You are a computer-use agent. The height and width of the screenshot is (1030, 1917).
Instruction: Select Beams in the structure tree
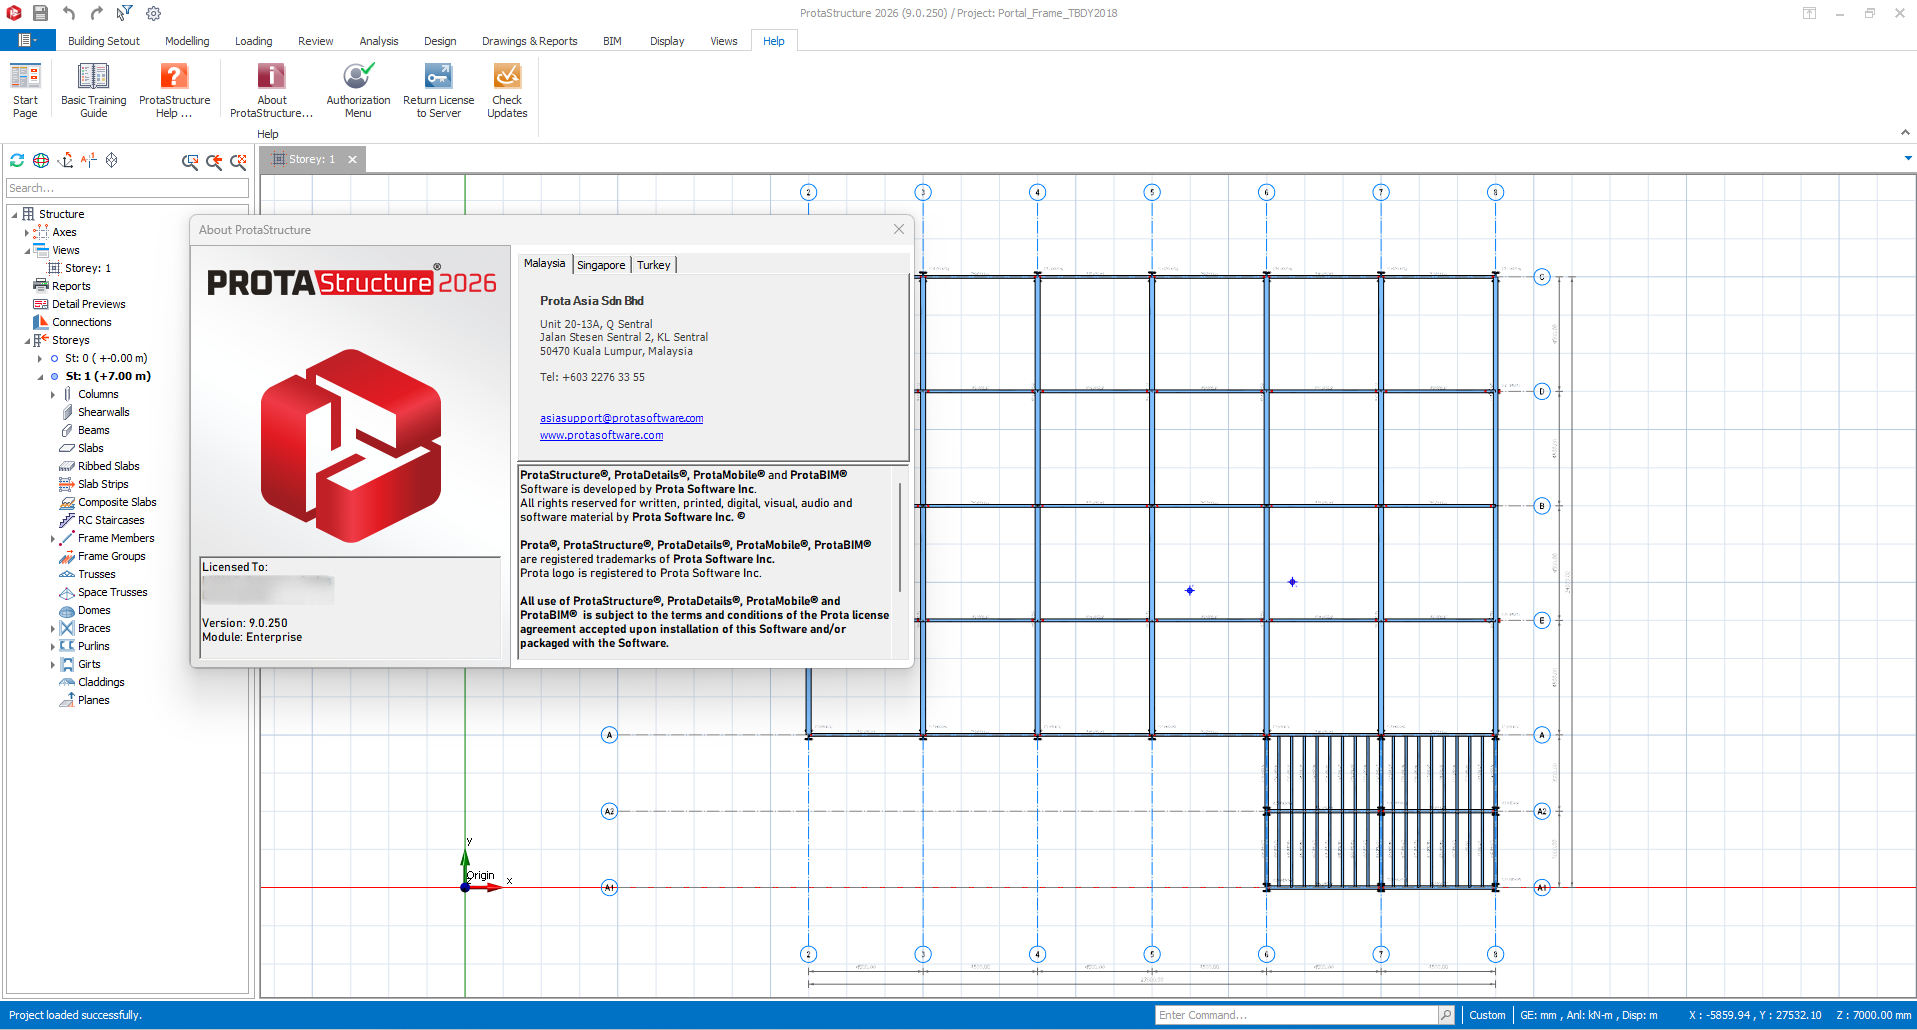point(94,430)
